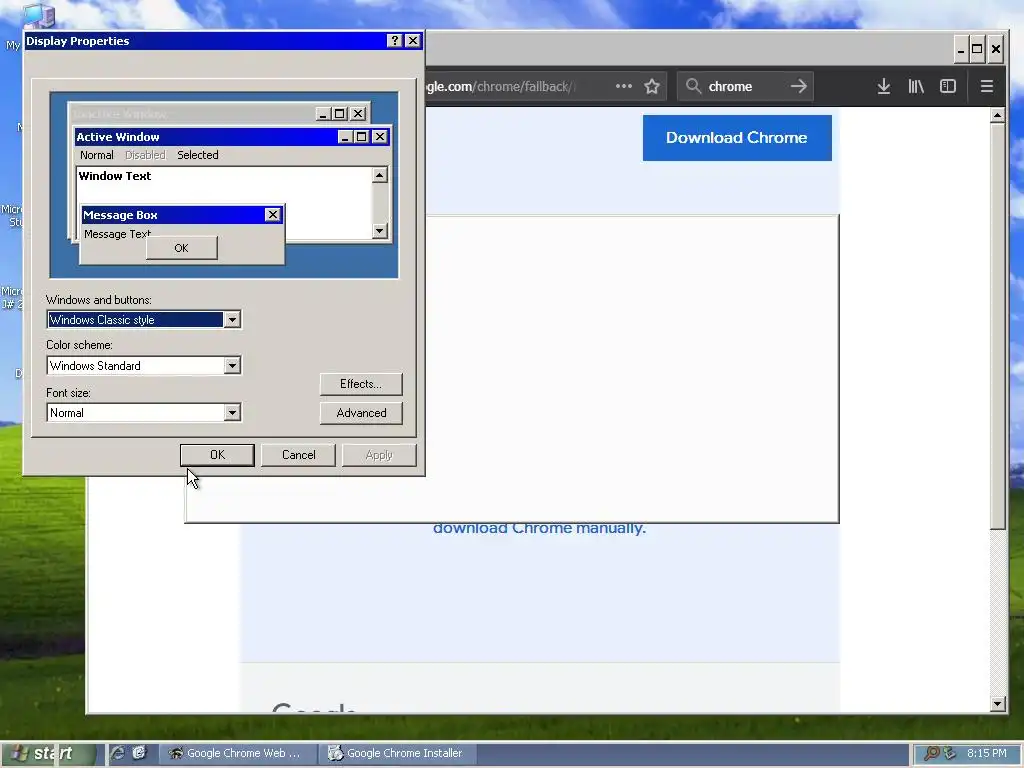Open the My Computer desktop icon

[38, 16]
